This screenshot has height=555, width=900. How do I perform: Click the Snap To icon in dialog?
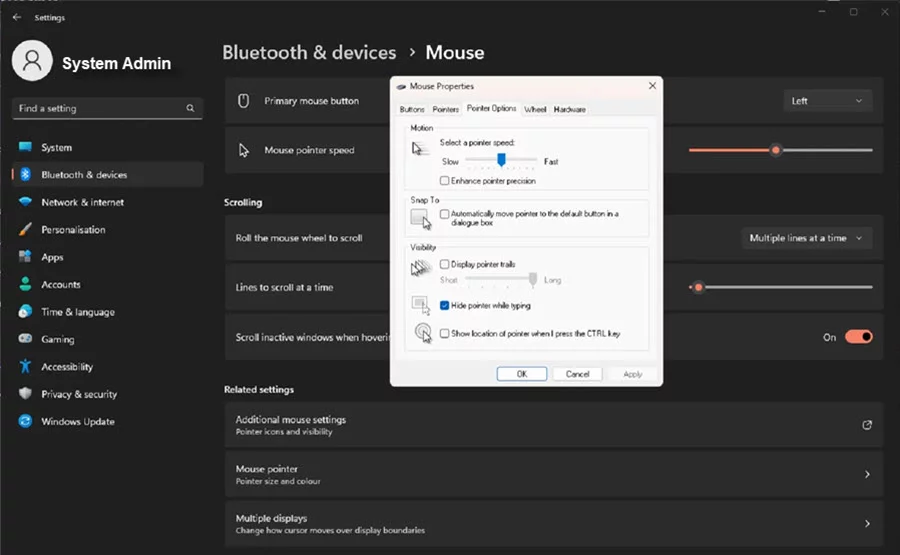point(421,219)
